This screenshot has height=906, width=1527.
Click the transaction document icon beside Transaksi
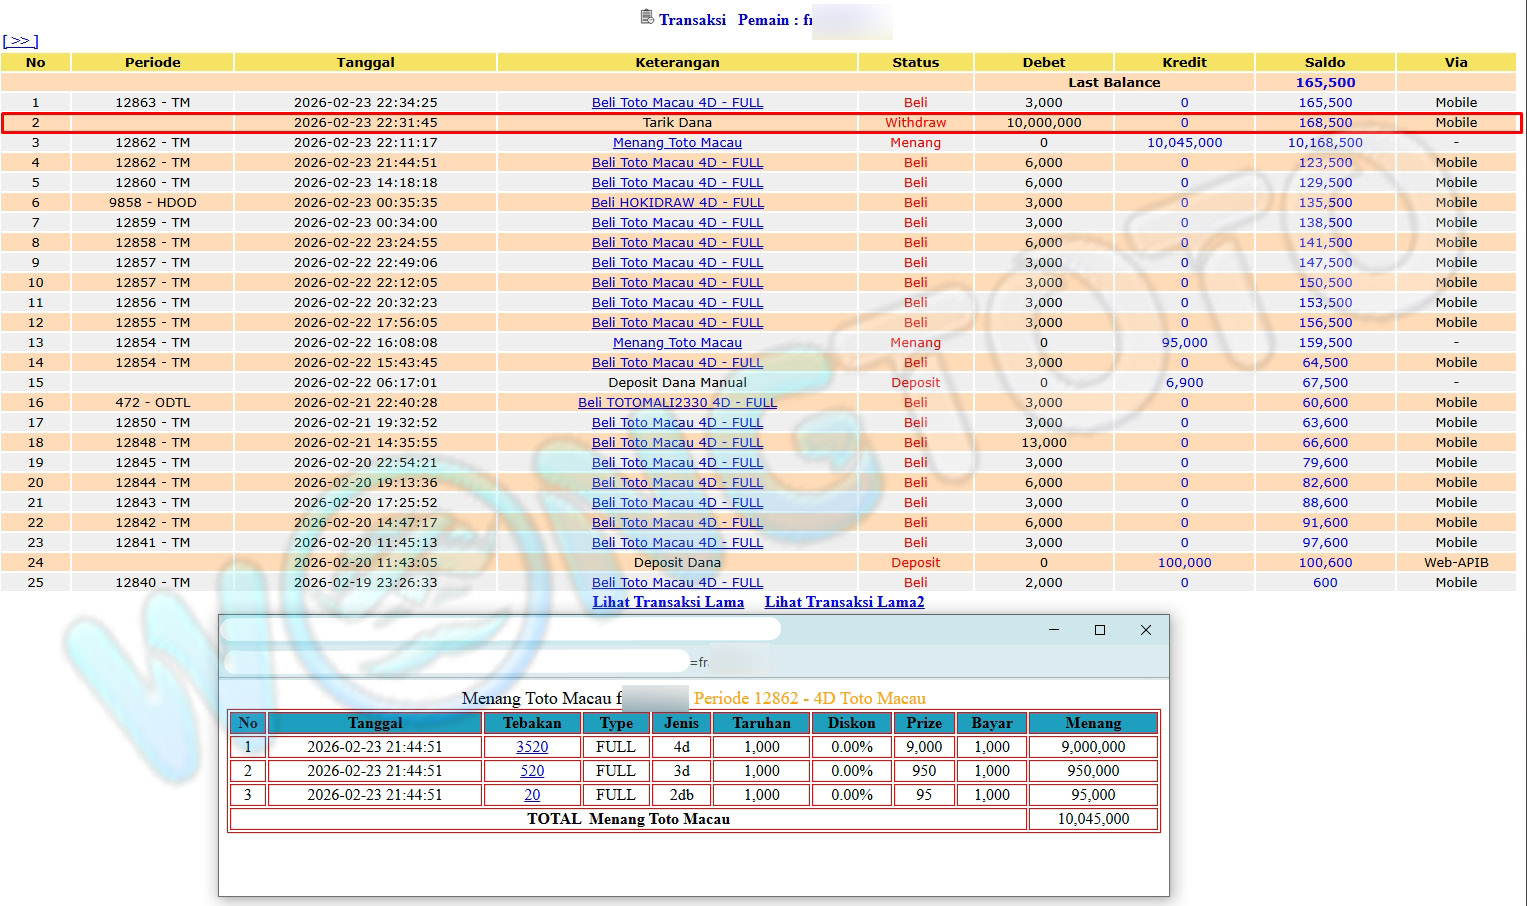coord(646,17)
